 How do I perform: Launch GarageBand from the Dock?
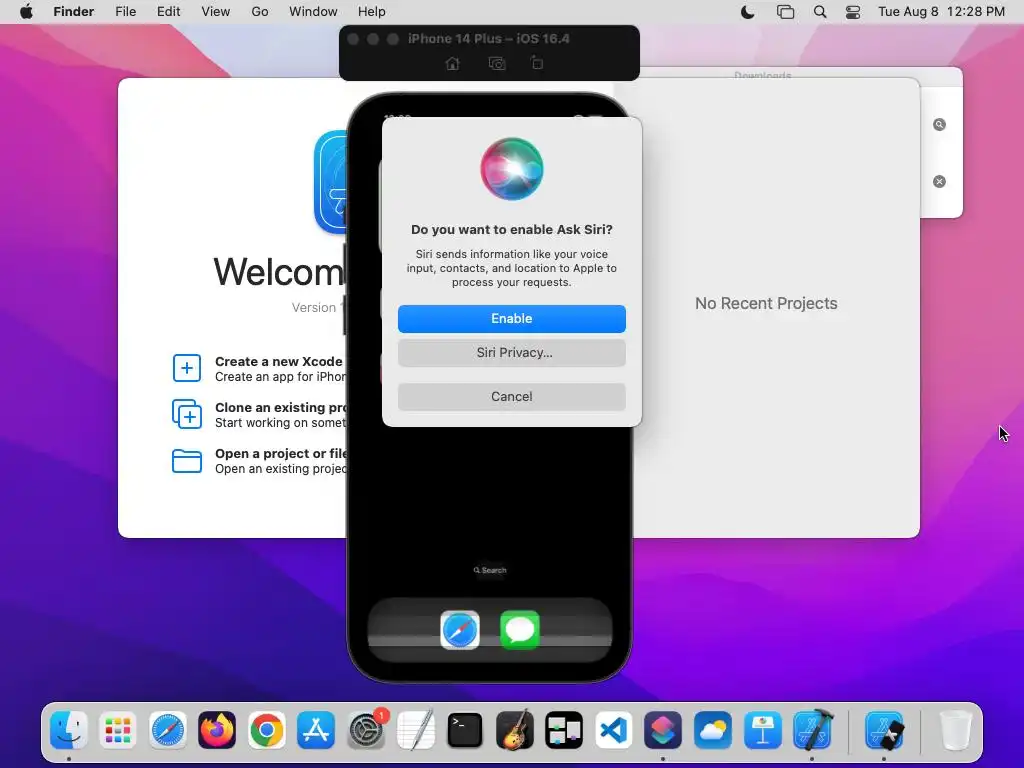coord(515,730)
